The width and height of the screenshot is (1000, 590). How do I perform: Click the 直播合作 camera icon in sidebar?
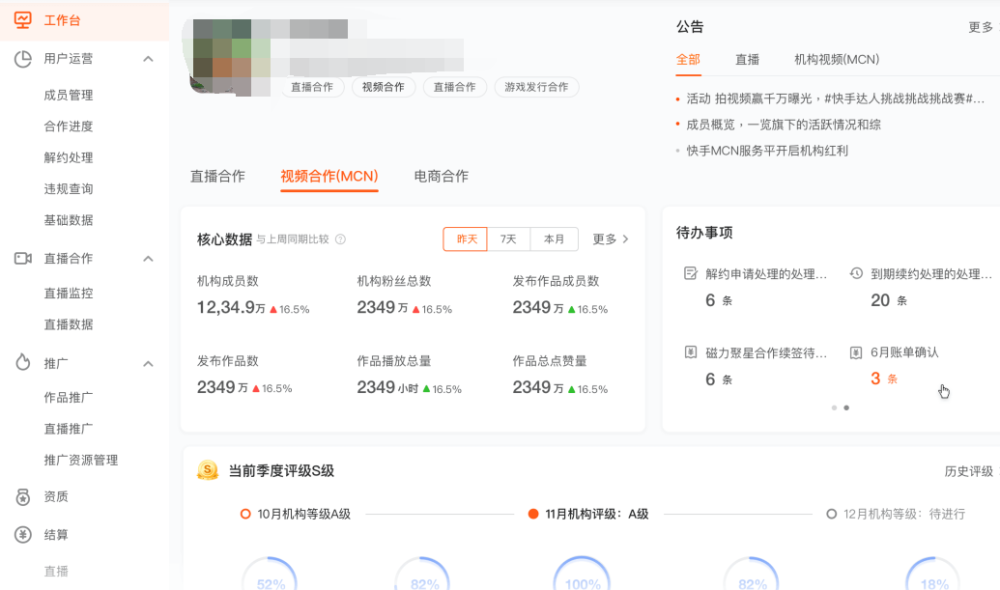[23, 258]
